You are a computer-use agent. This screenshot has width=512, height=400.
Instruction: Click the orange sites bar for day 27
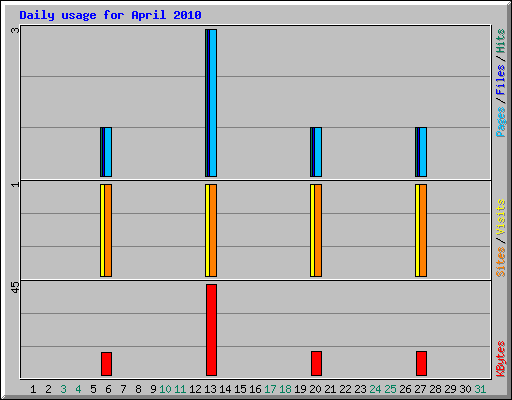pos(423,230)
